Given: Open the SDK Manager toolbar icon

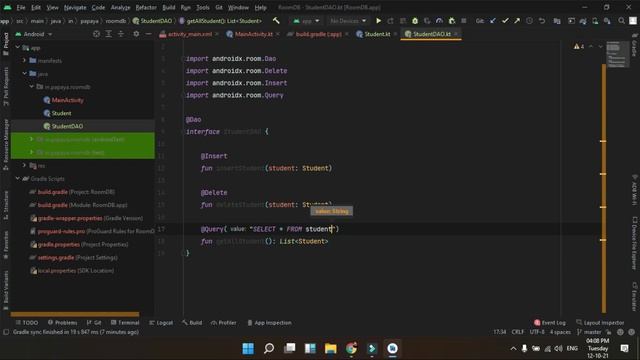Looking at the screenshot, I should point(607,20).
